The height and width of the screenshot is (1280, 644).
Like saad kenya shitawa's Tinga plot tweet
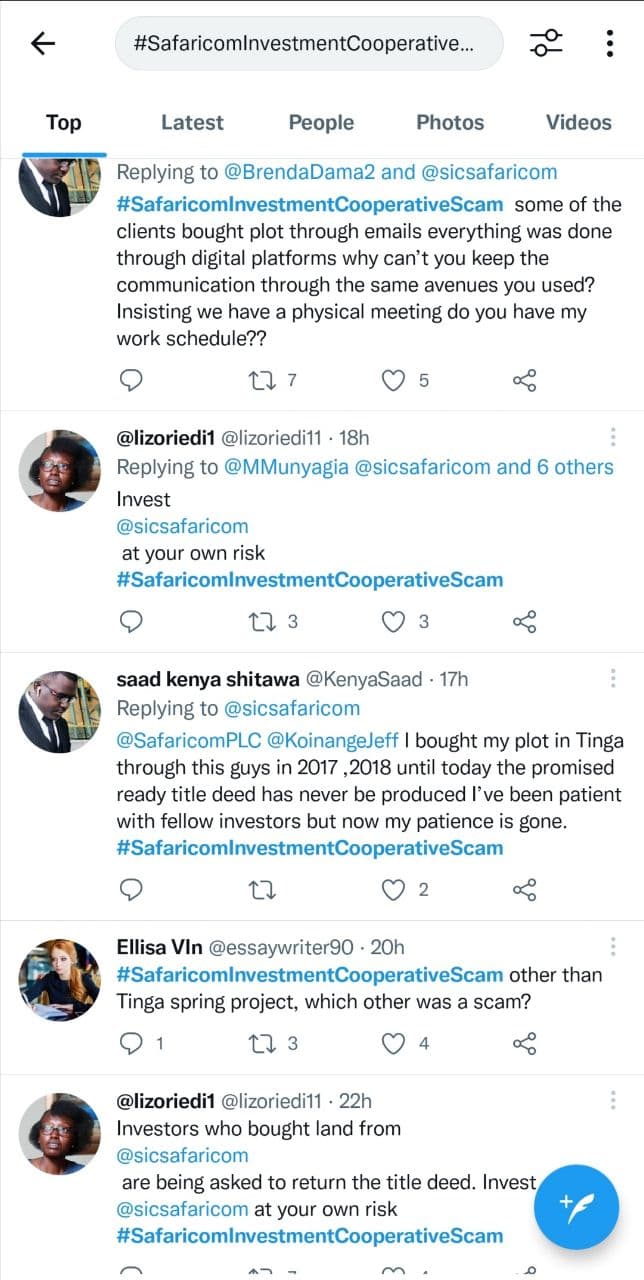pos(396,889)
